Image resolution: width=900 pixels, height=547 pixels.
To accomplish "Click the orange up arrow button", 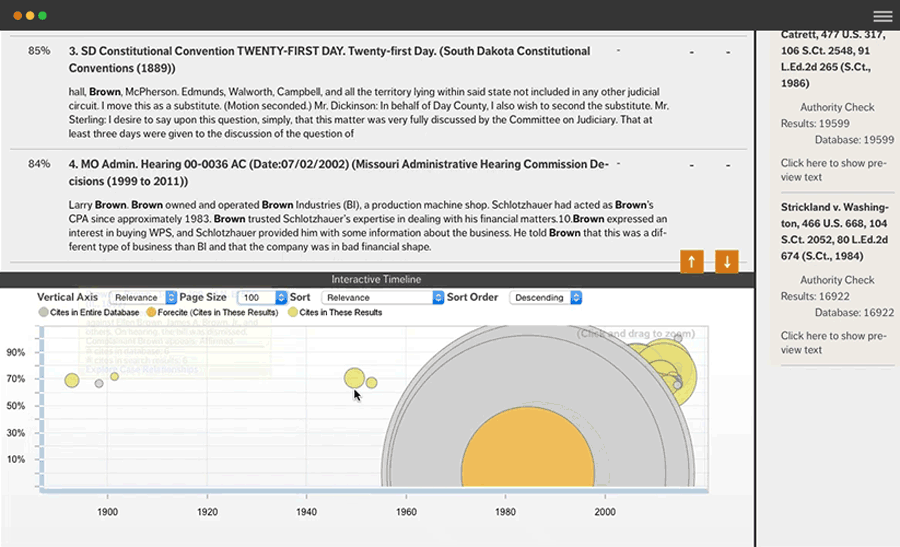I will click(x=691, y=262).
